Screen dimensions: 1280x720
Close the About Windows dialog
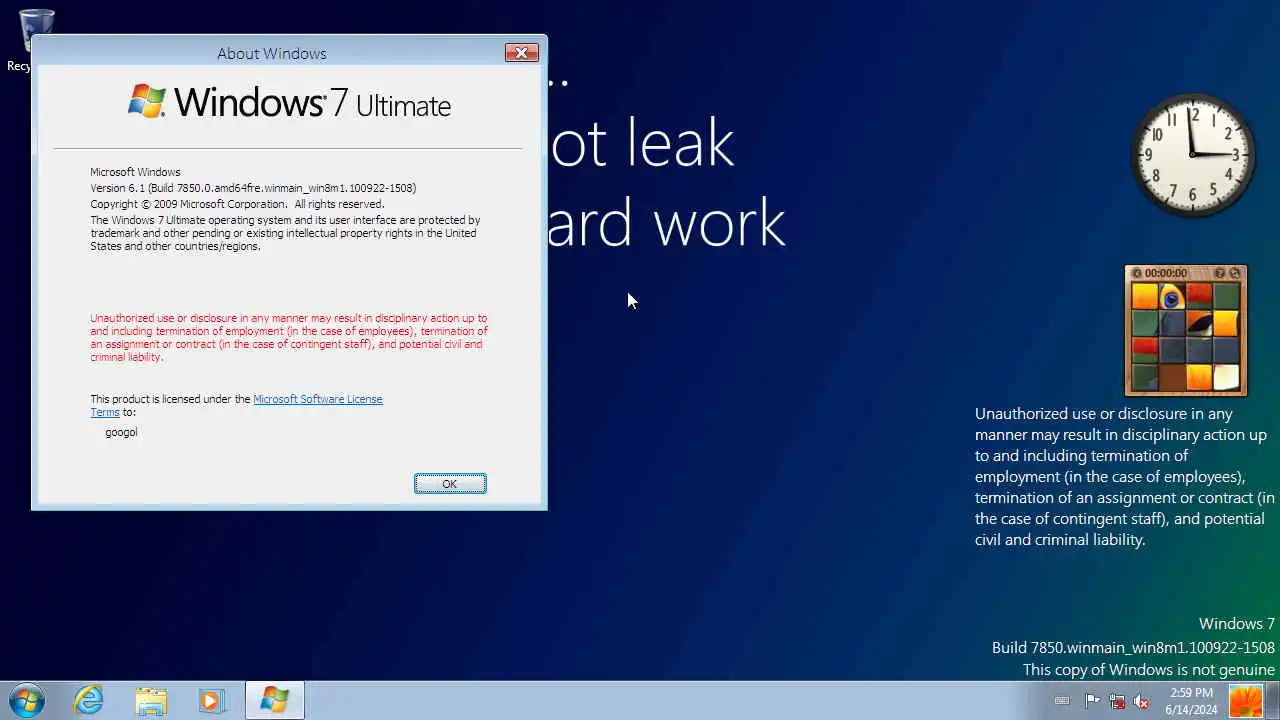521,53
